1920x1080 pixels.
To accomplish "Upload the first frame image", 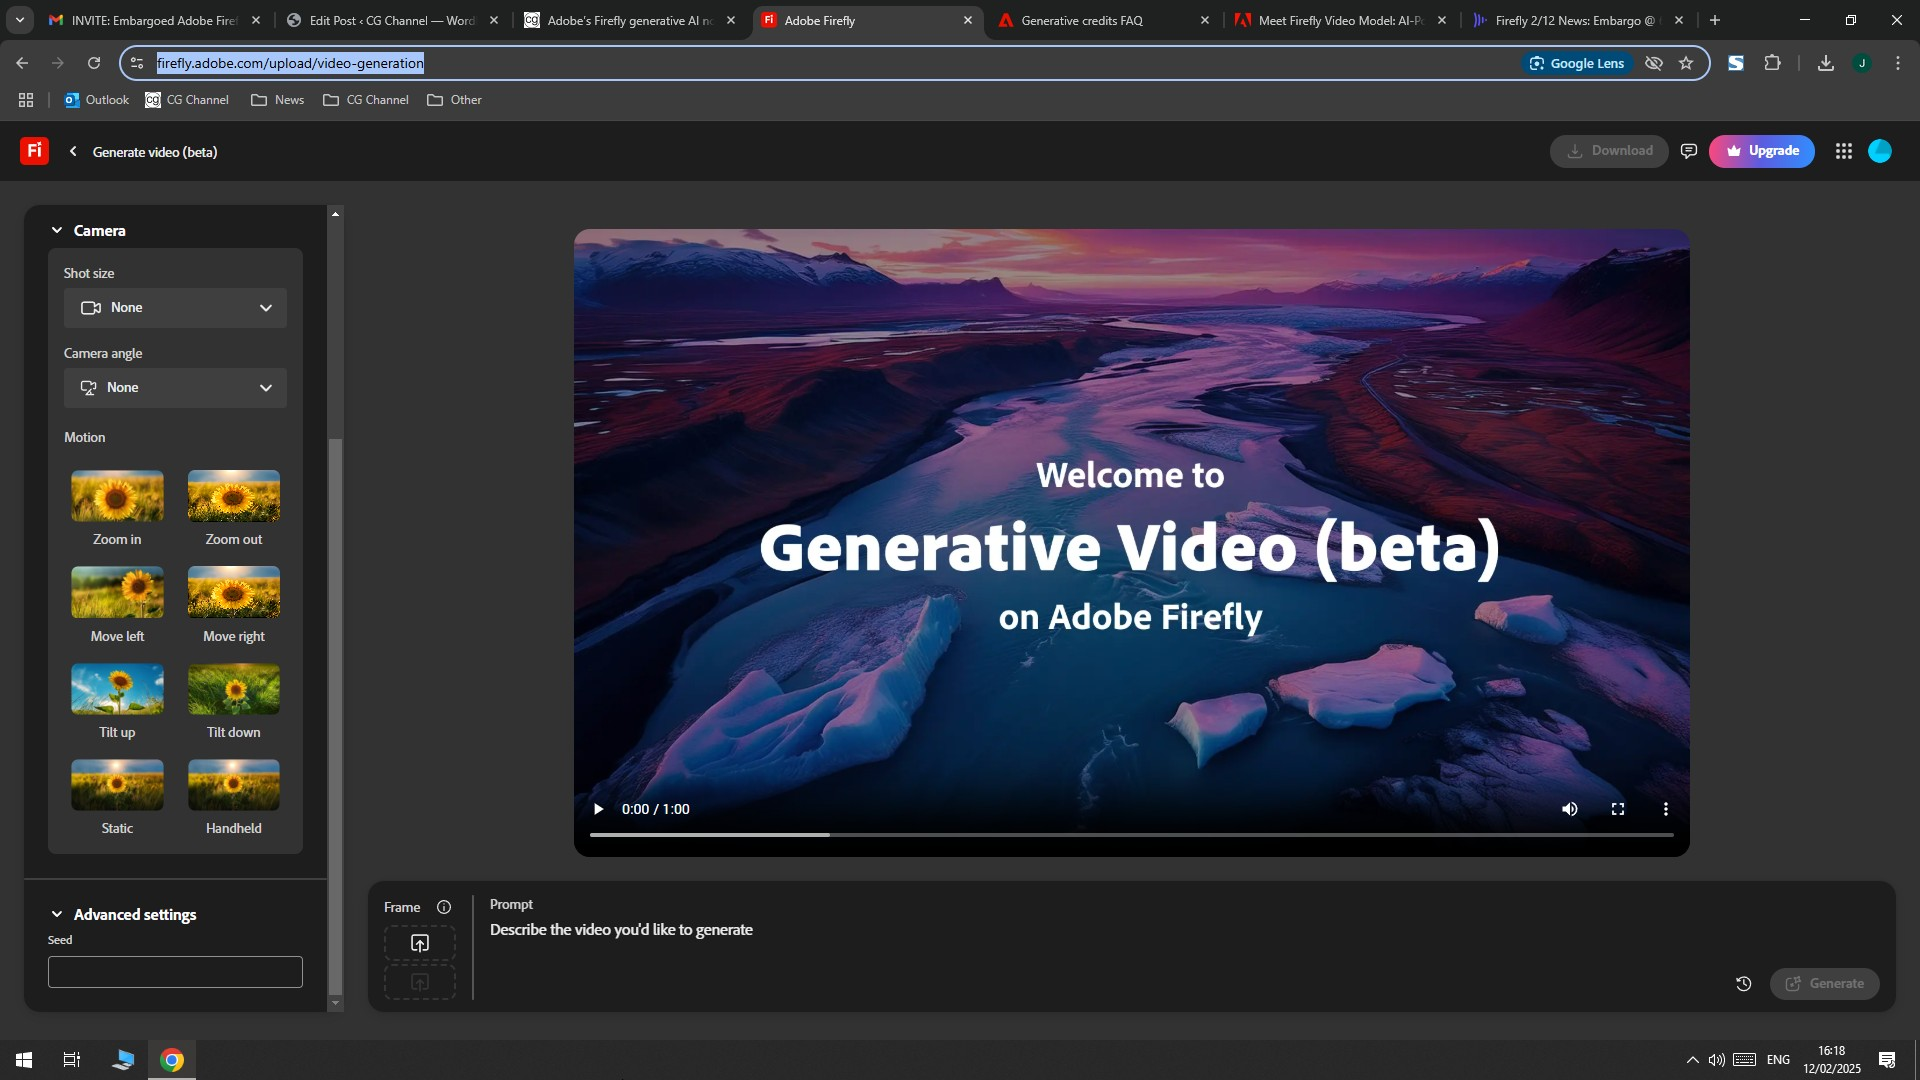I will pos(420,943).
